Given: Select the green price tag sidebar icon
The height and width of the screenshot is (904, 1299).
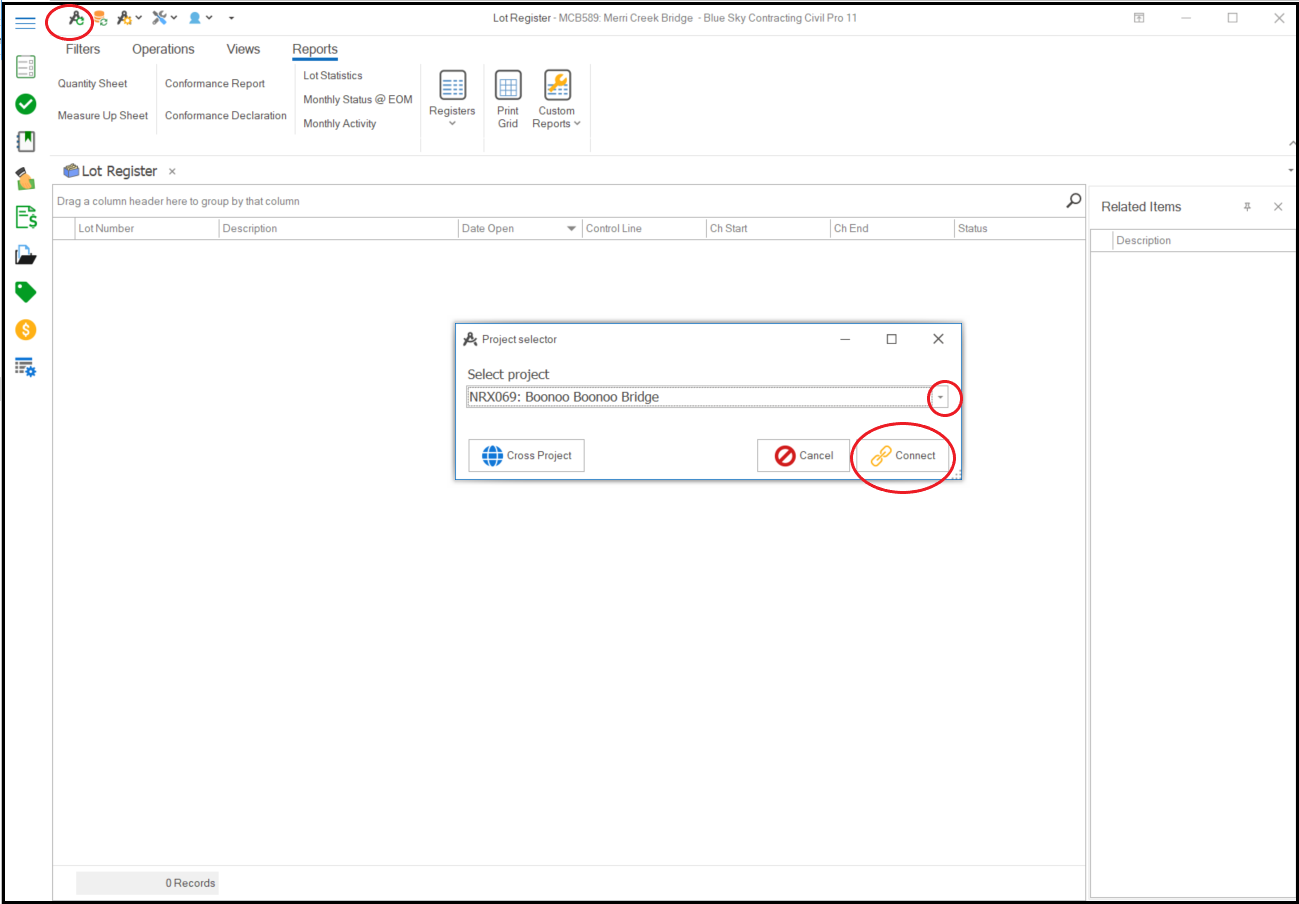Looking at the screenshot, I should pyautogui.click(x=26, y=292).
